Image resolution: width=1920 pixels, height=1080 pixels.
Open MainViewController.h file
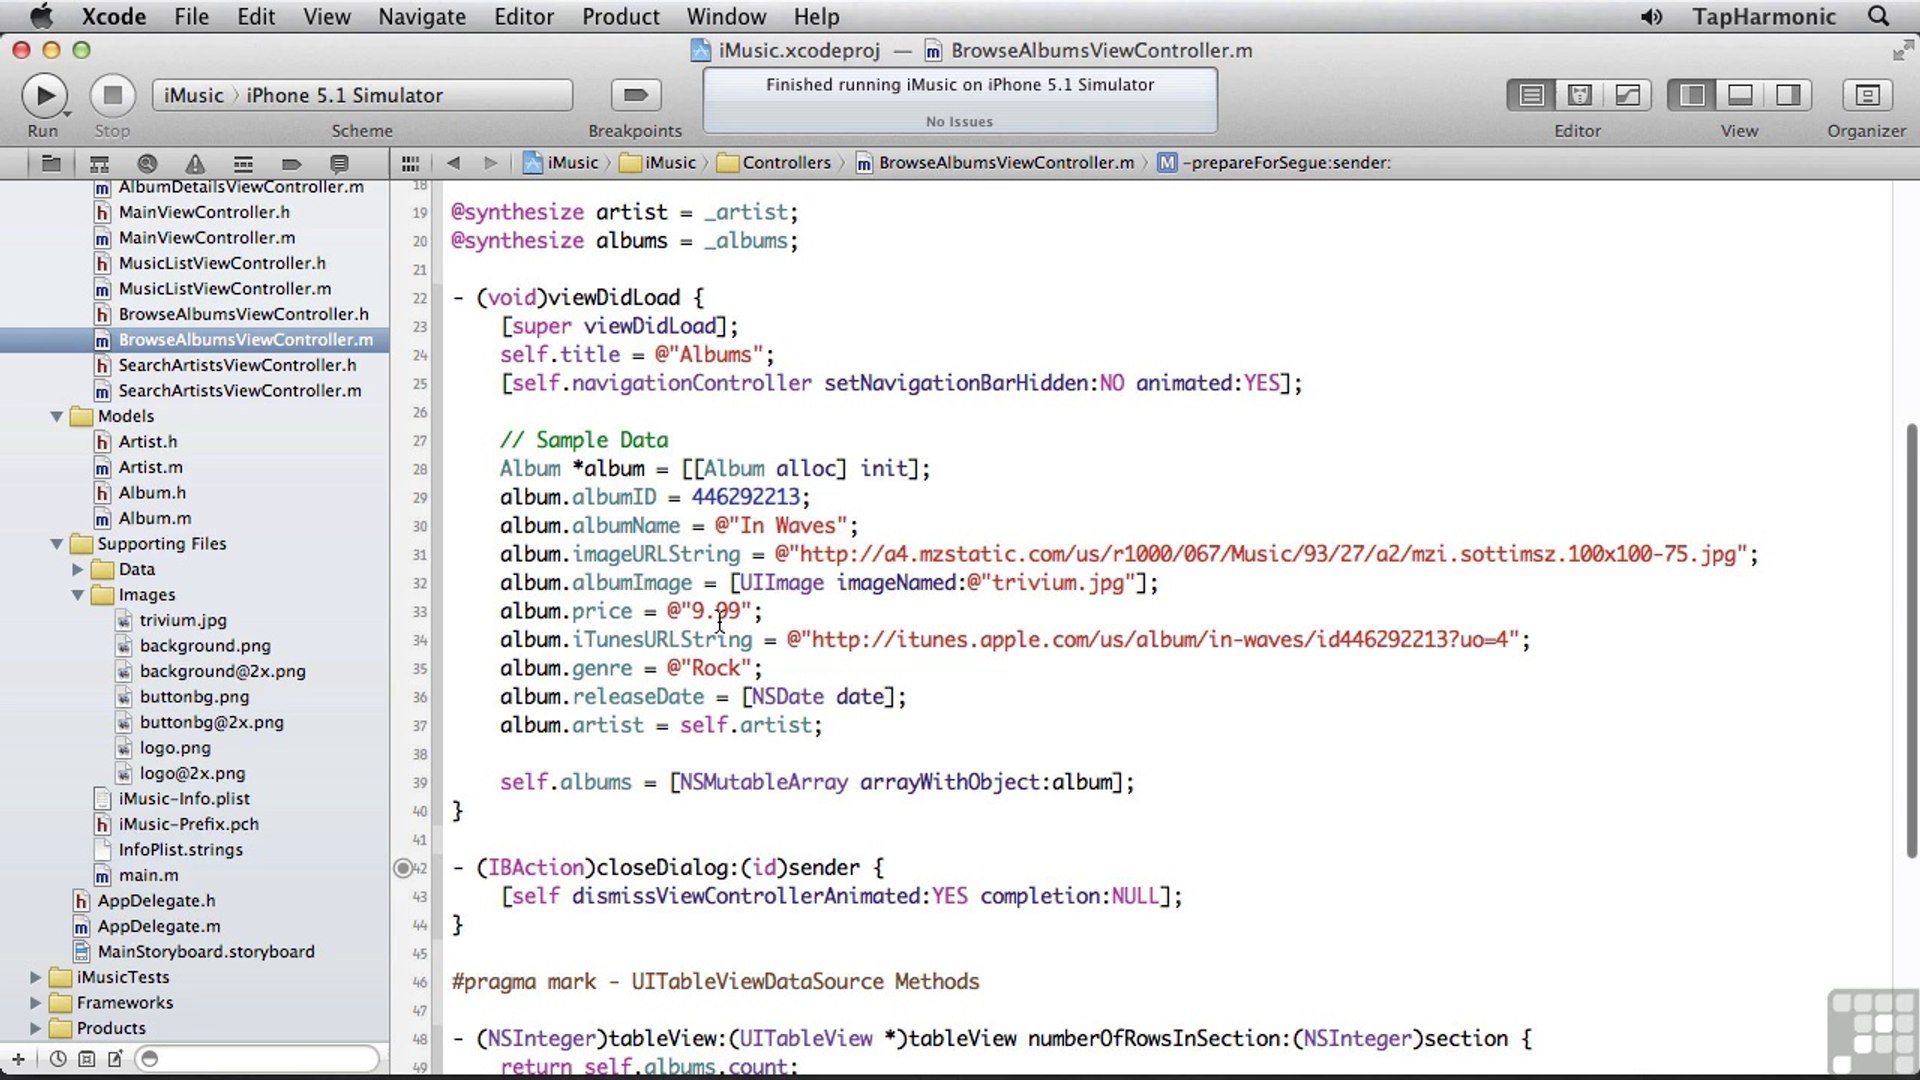coord(204,212)
